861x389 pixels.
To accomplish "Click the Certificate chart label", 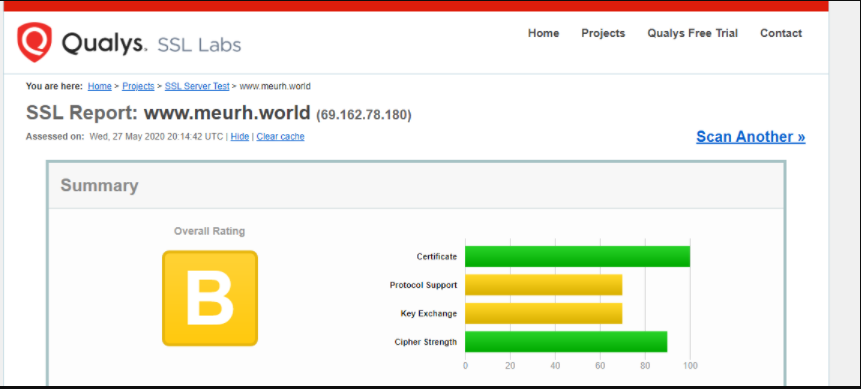I will tap(437, 257).
